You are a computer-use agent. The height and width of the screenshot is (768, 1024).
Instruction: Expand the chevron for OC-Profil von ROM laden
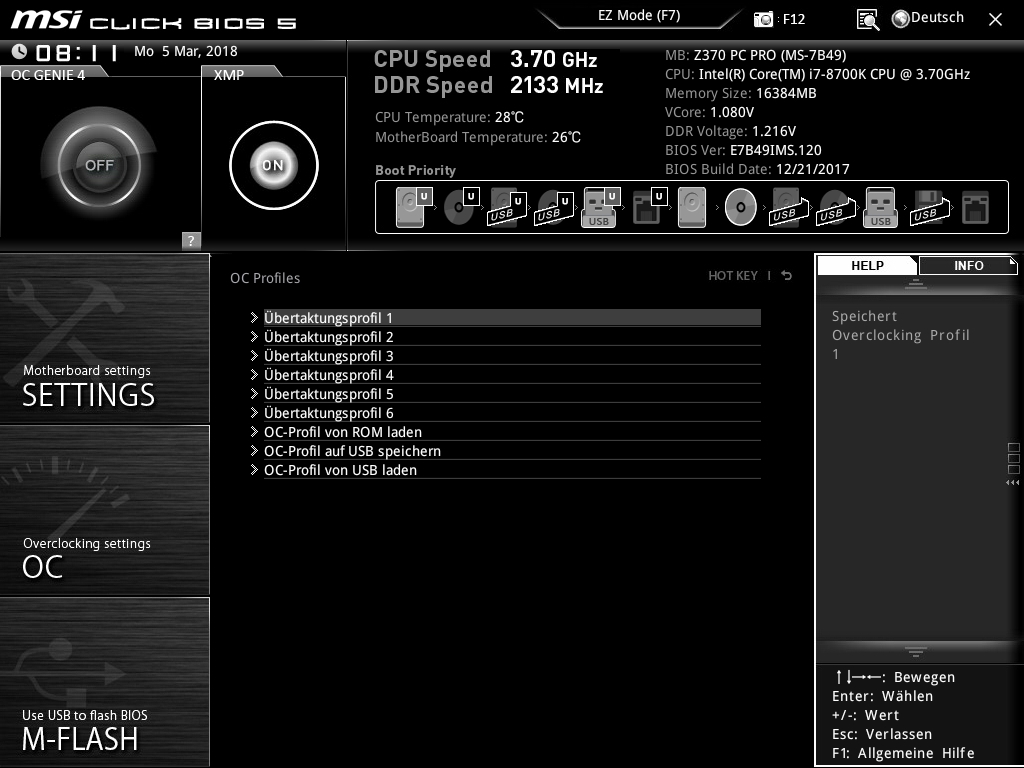tap(254, 432)
